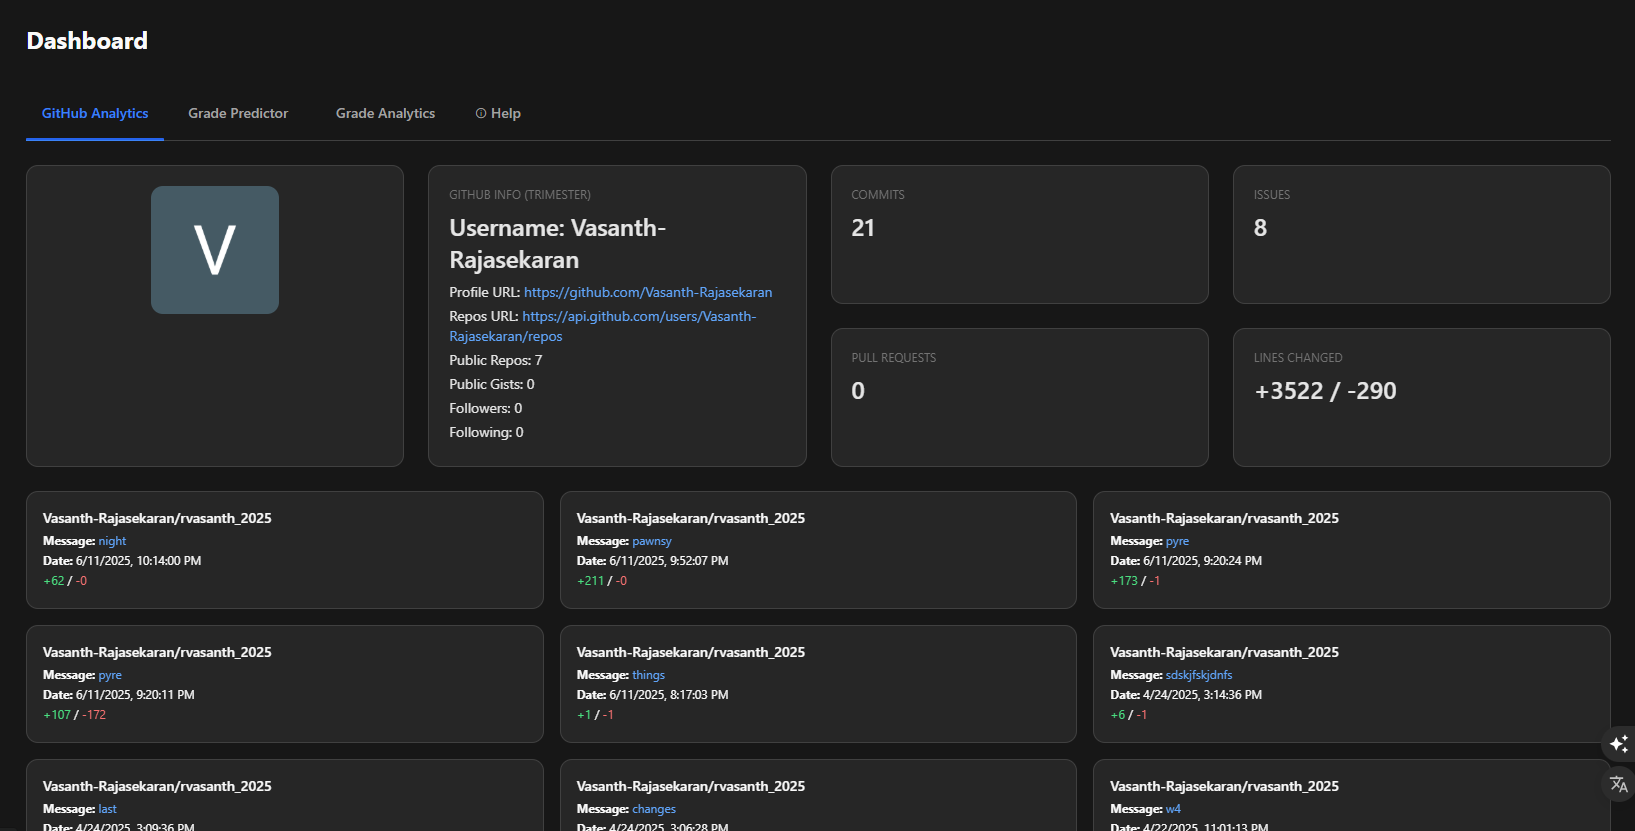The width and height of the screenshot is (1635, 831).
Task: Switch to the Grade Analytics tab
Action: coord(385,114)
